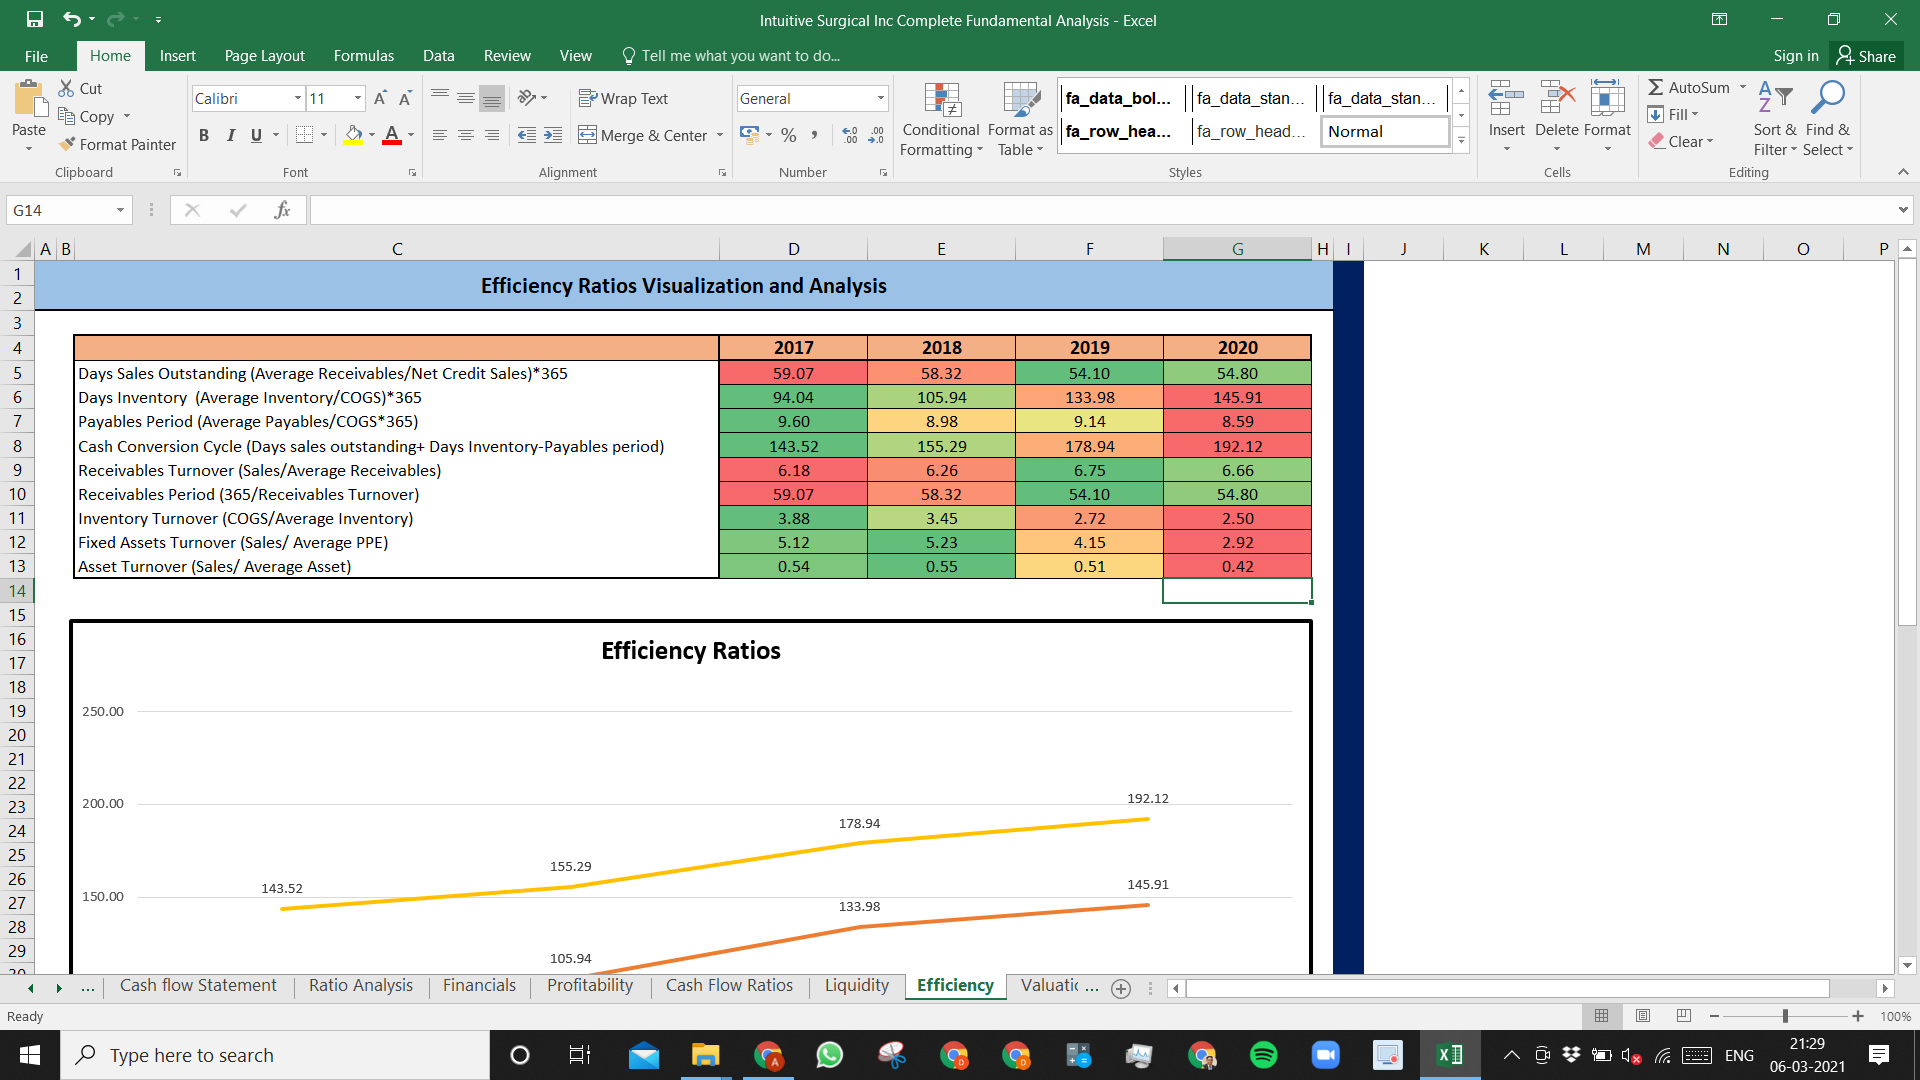Open Sort & Filter icon
Screen dimensions: 1920x1080
[1775, 98]
